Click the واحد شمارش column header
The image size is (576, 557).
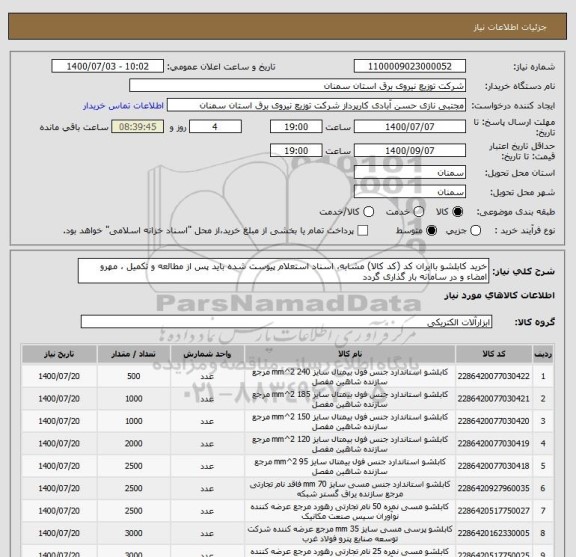coord(207,354)
